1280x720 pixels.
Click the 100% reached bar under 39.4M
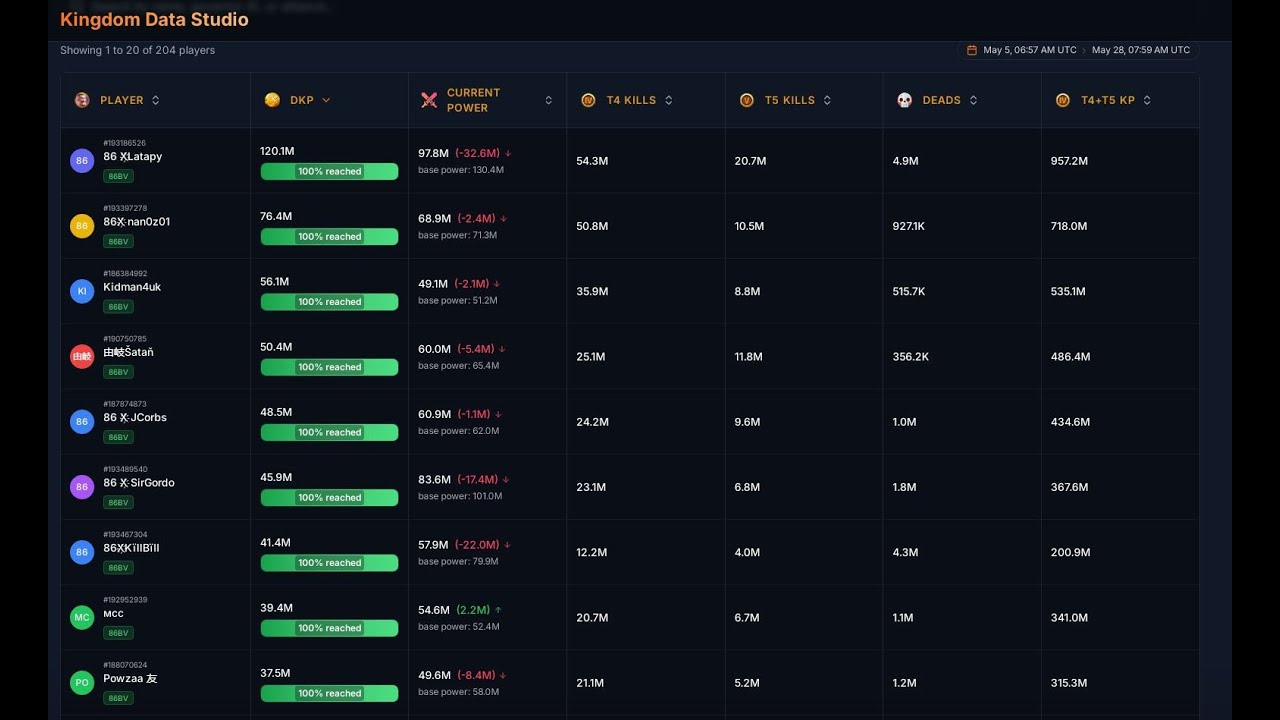click(329, 628)
